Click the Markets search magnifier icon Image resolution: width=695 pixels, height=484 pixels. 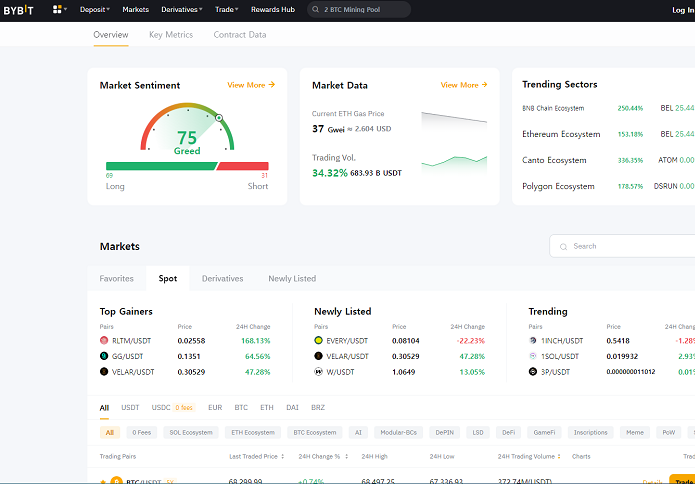coord(563,246)
